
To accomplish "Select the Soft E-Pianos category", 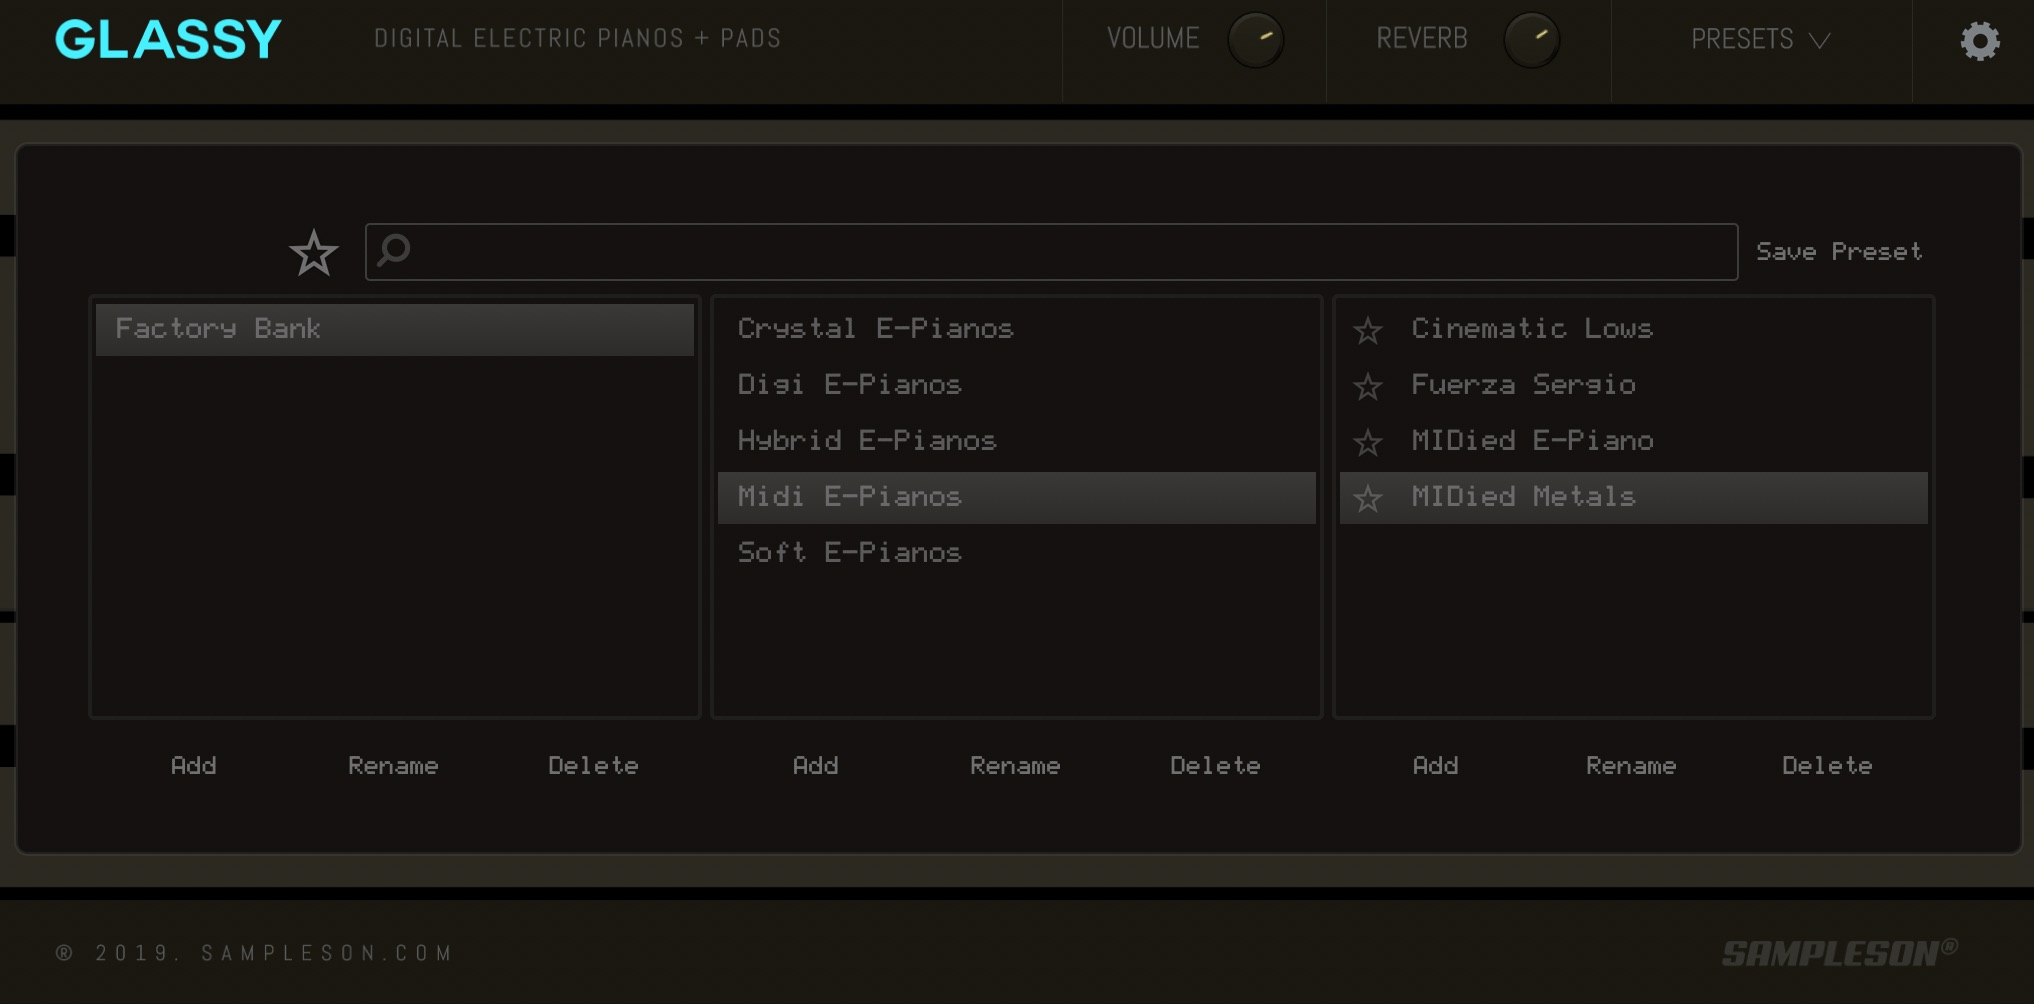I will (x=849, y=553).
